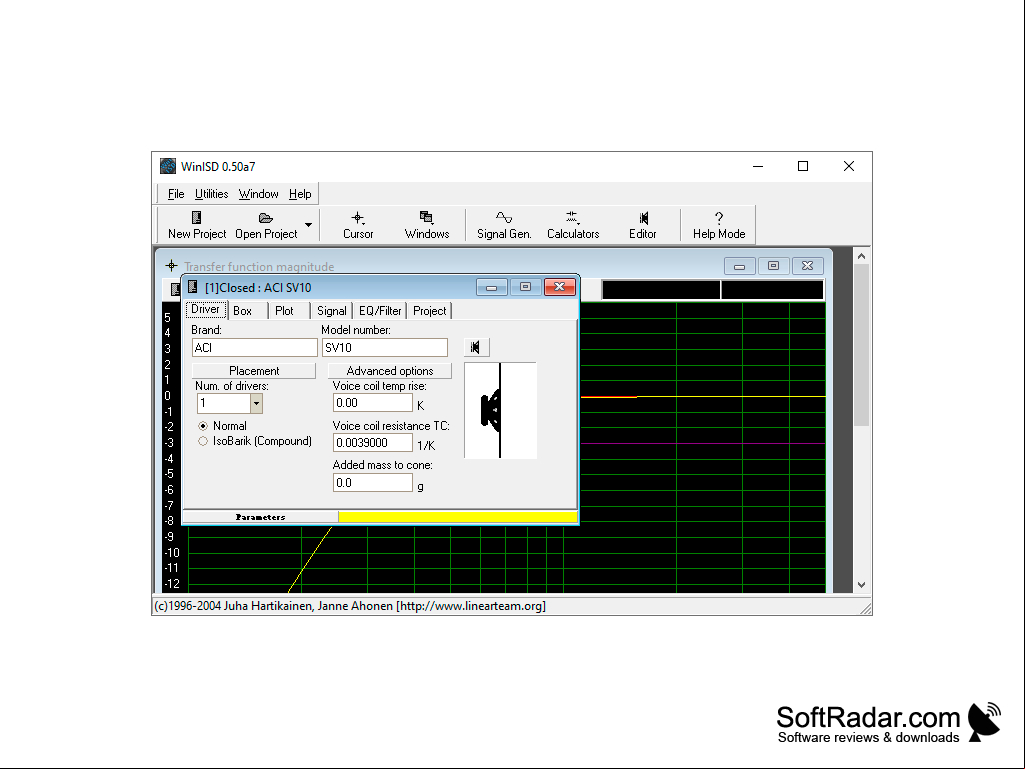The height and width of the screenshot is (769, 1025).
Task: Click the driver placement diagram thumbnail
Action: pyautogui.click(x=500, y=411)
